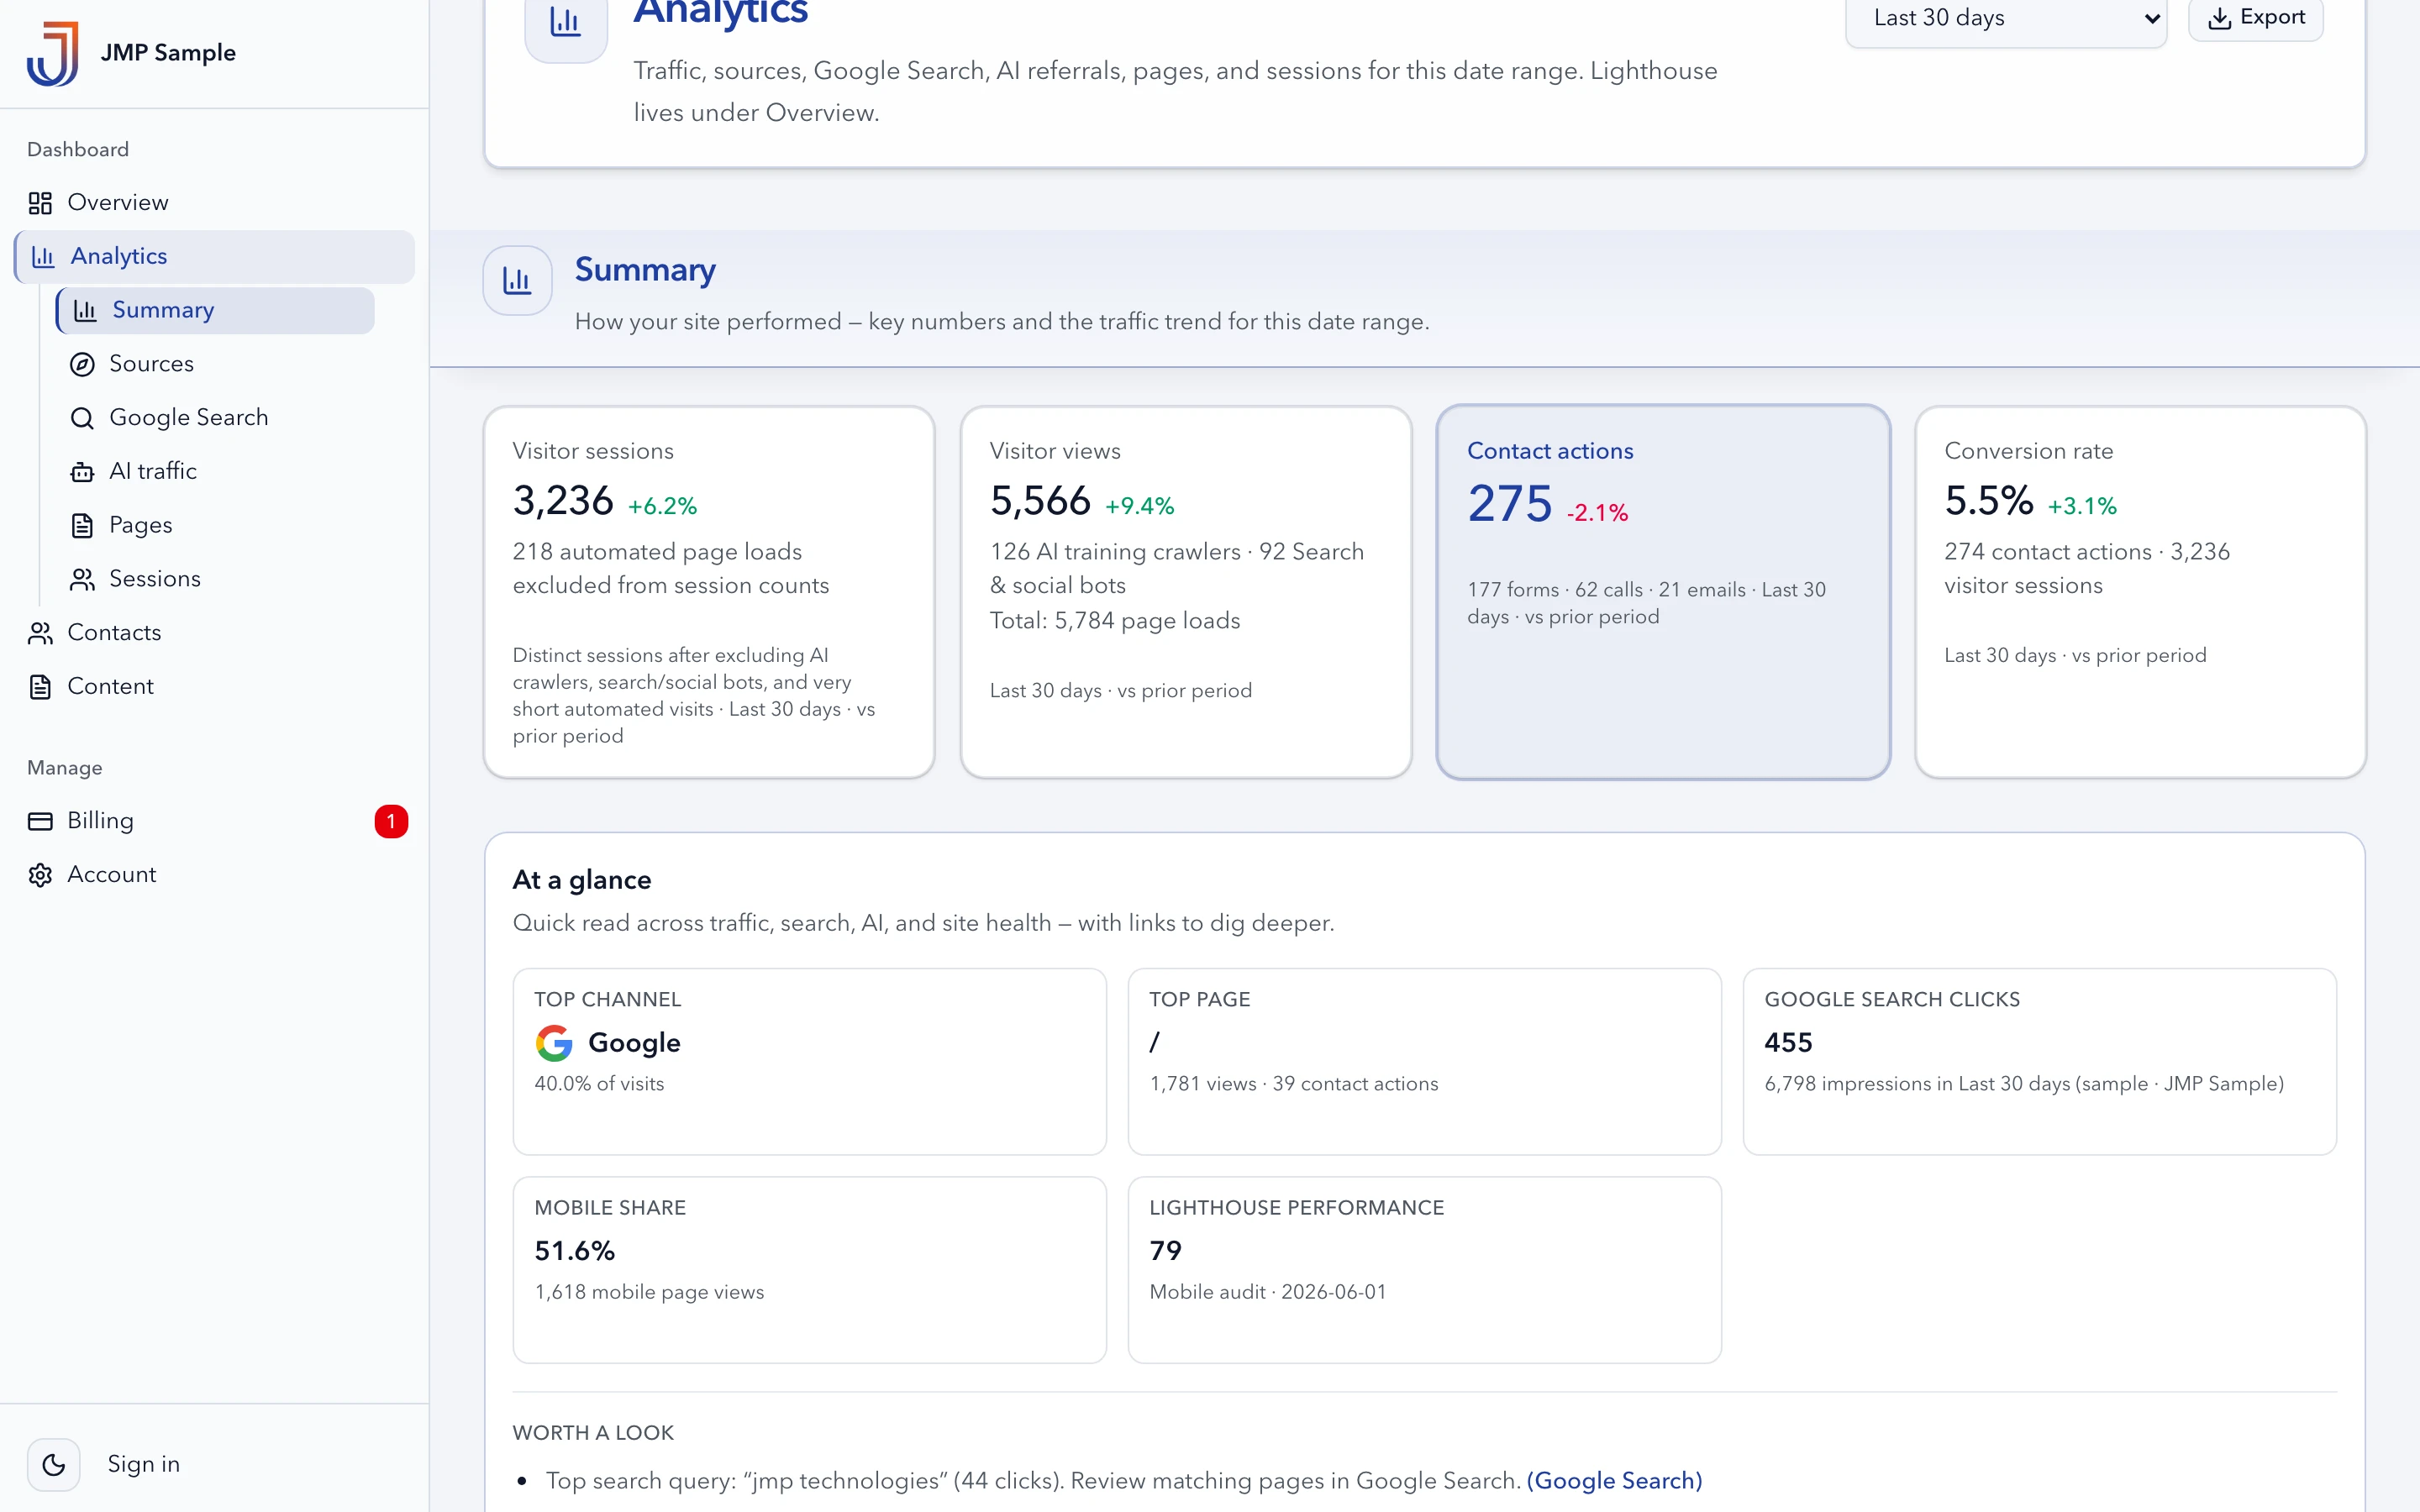Image resolution: width=2420 pixels, height=1512 pixels.
Task: Select the Visitor views card
Action: (1186, 592)
